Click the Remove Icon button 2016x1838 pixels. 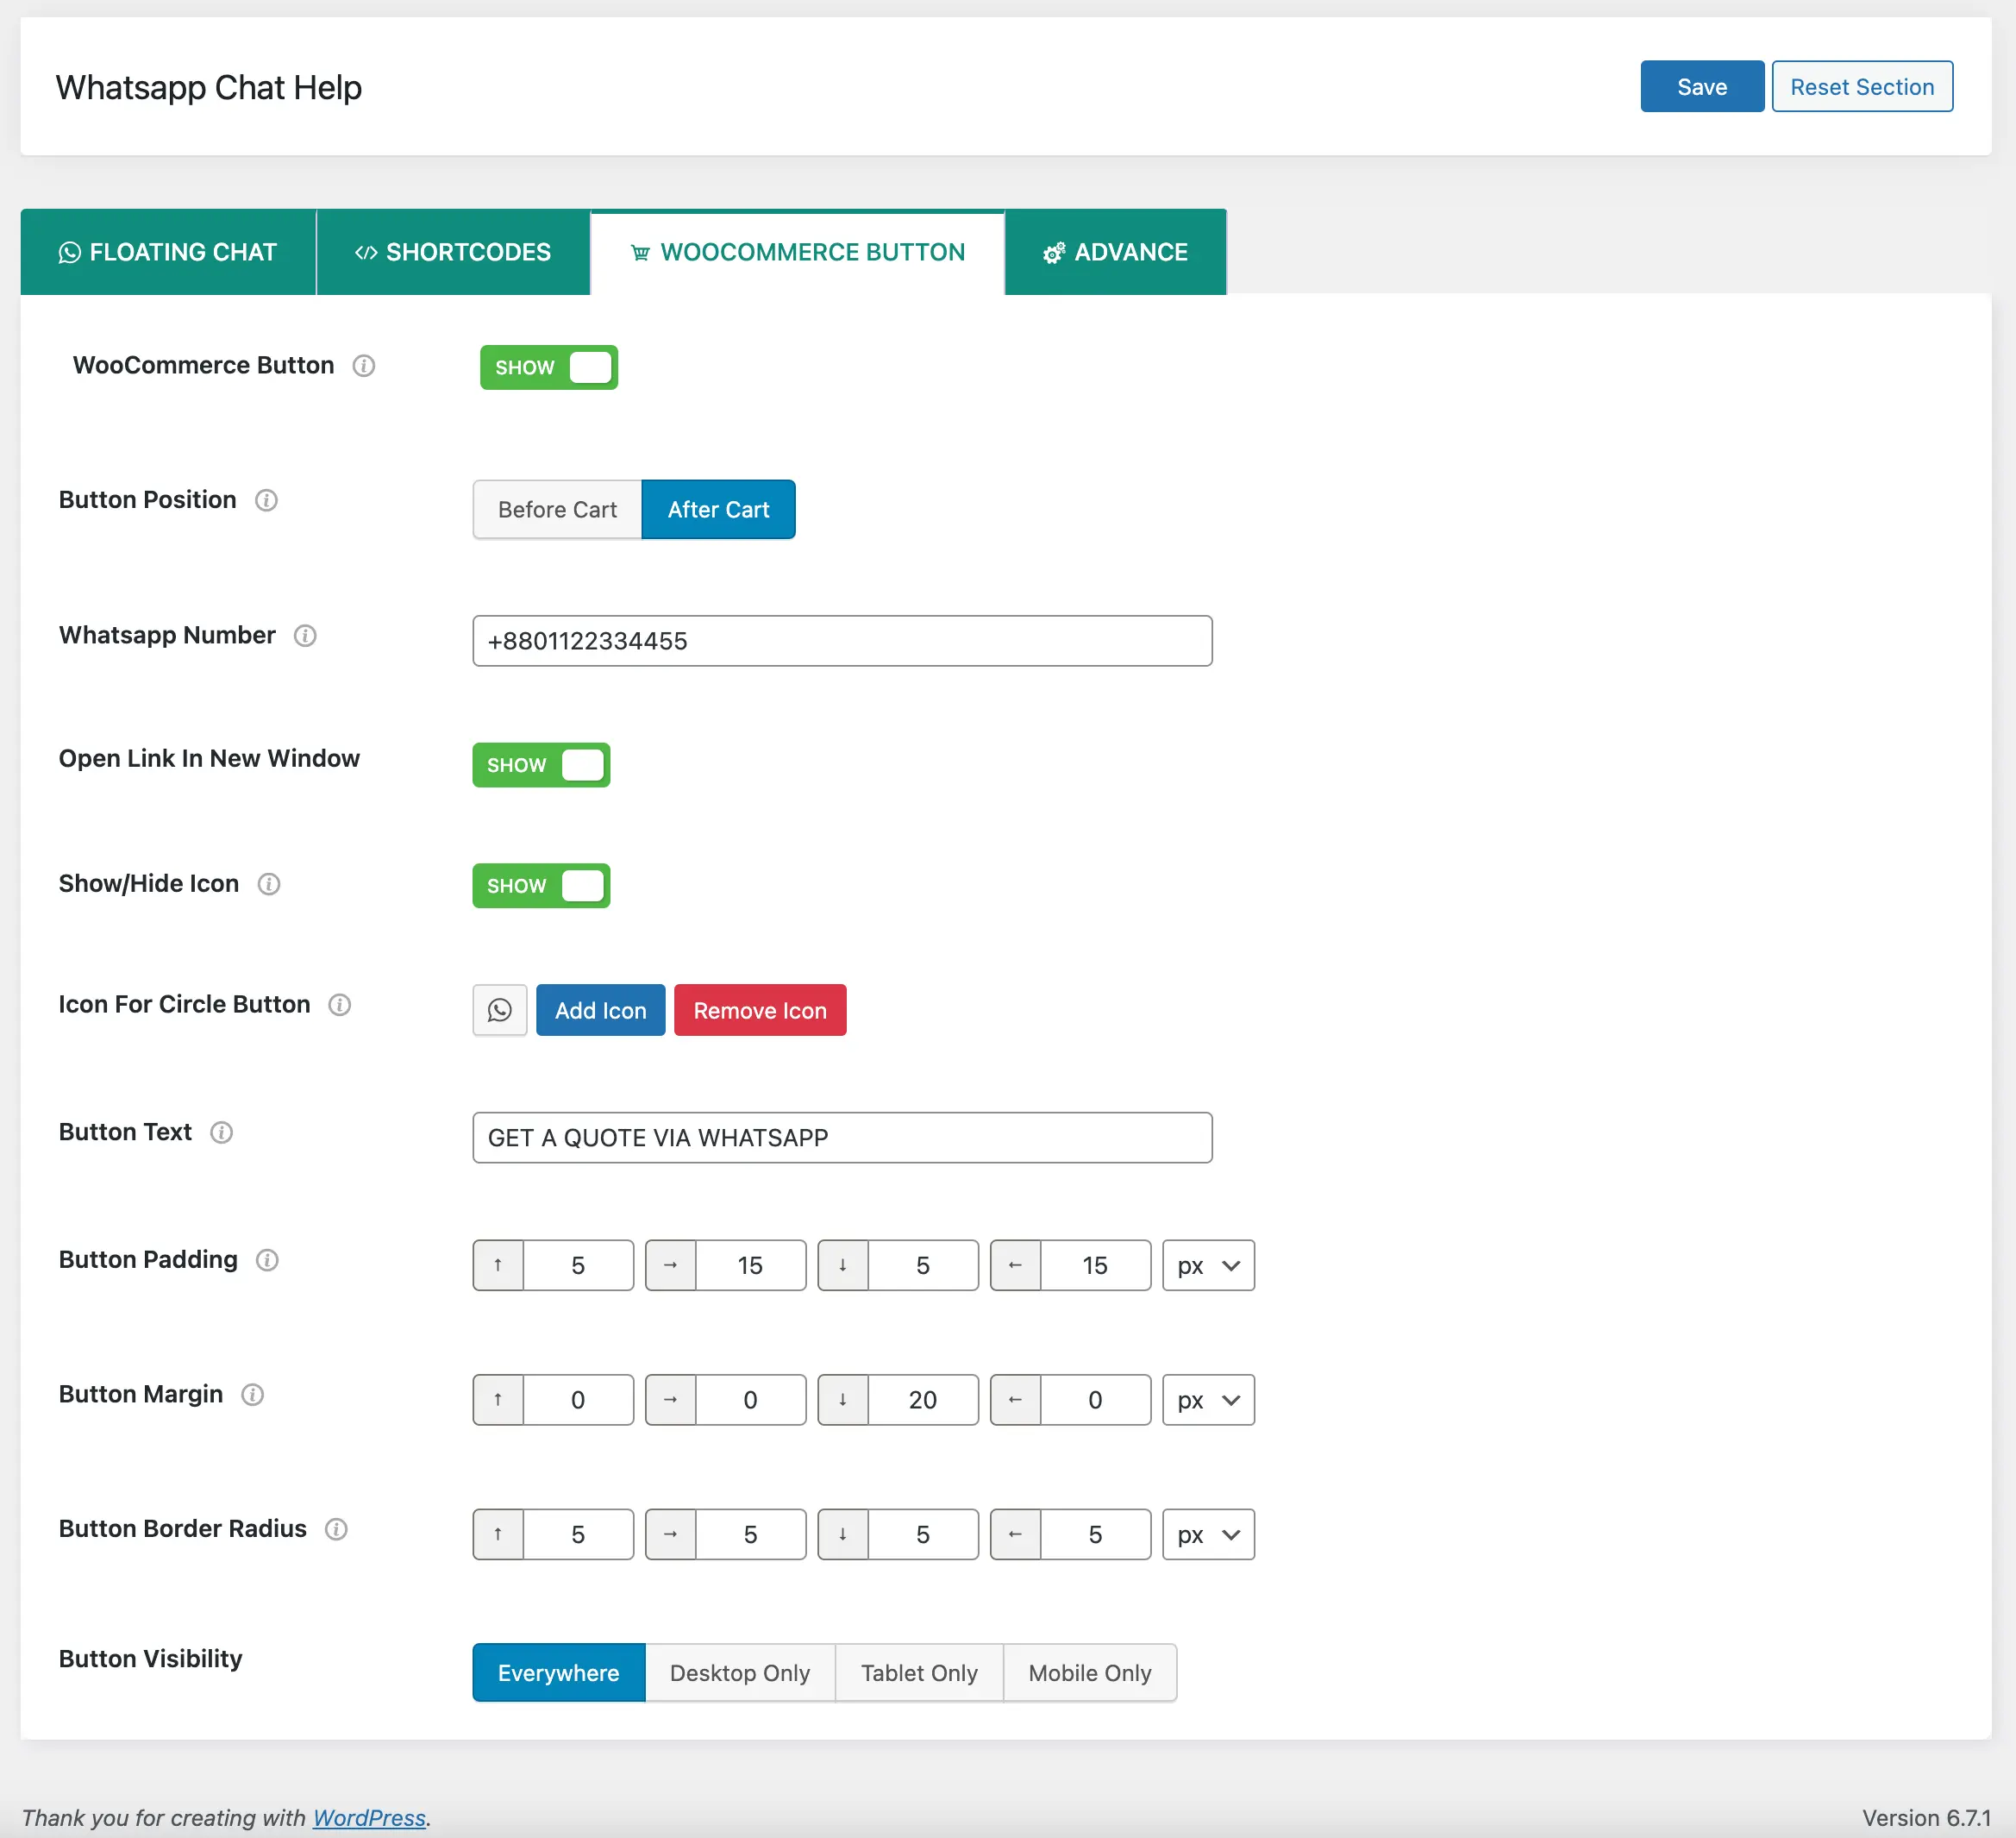760,1010
